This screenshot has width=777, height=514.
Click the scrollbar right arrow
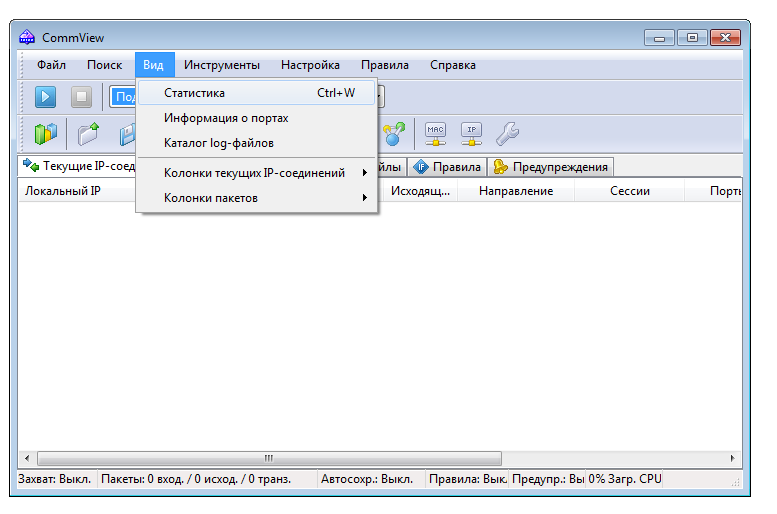point(732,458)
